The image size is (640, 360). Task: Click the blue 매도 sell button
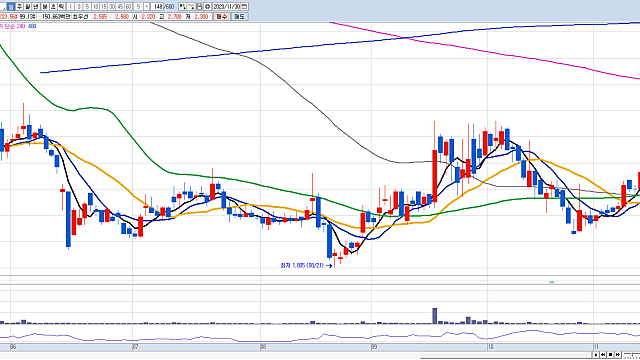click(x=239, y=16)
